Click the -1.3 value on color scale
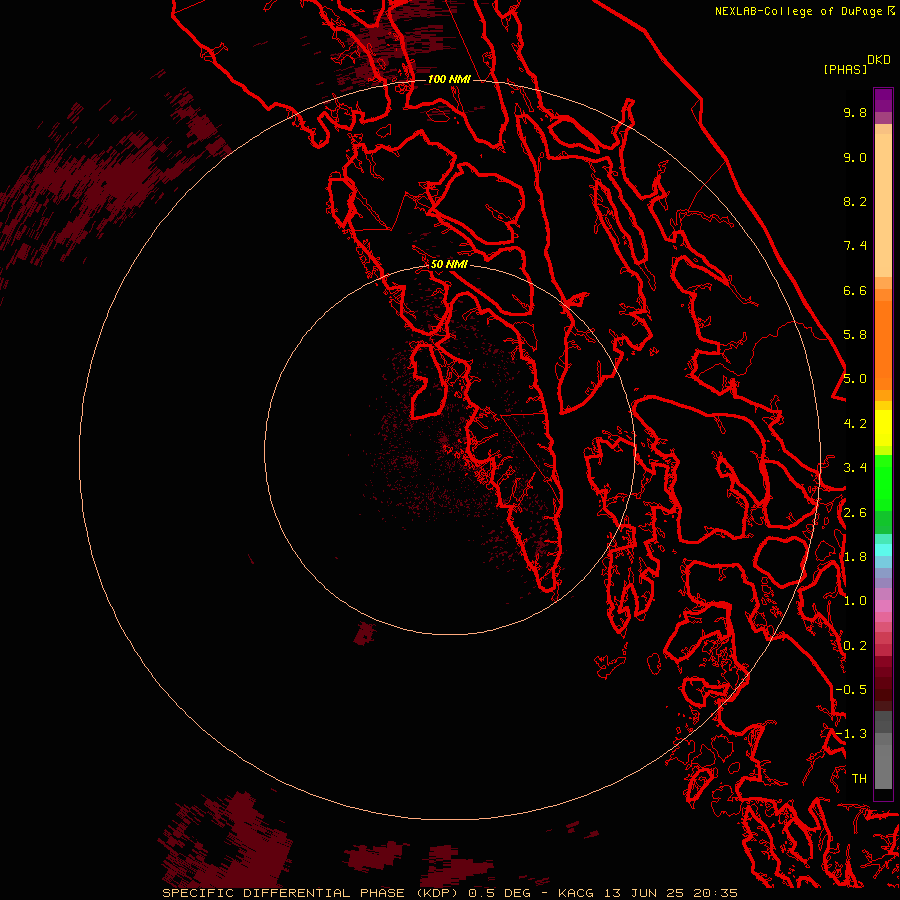The image size is (900, 900). tap(851, 734)
